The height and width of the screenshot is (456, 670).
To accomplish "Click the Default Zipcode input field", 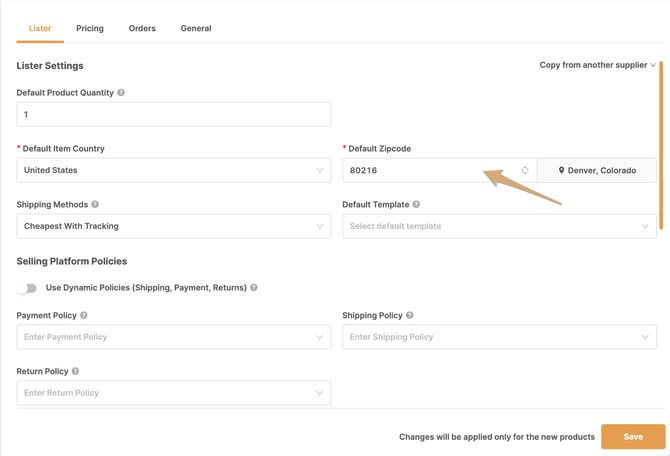I will [x=439, y=170].
